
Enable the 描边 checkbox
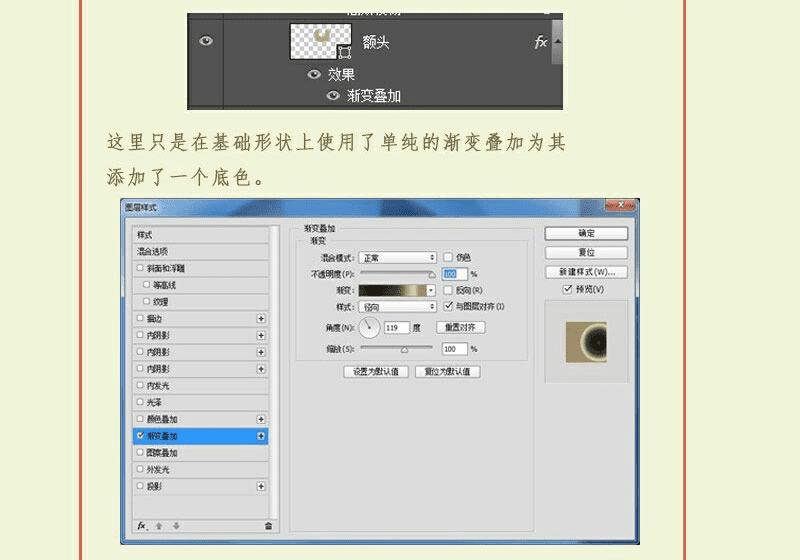tap(140, 318)
